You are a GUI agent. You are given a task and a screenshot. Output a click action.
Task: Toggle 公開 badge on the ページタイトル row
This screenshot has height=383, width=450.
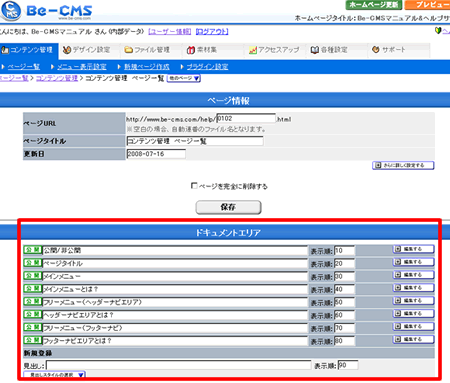[32, 263]
